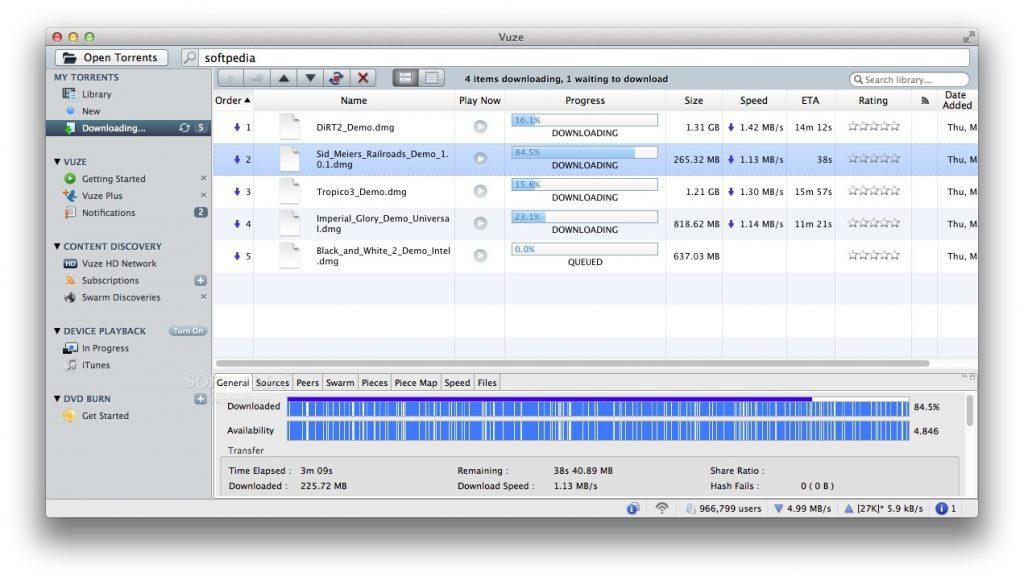
Task: Play Tropico3_Demo.dmg now
Action: tap(480, 191)
